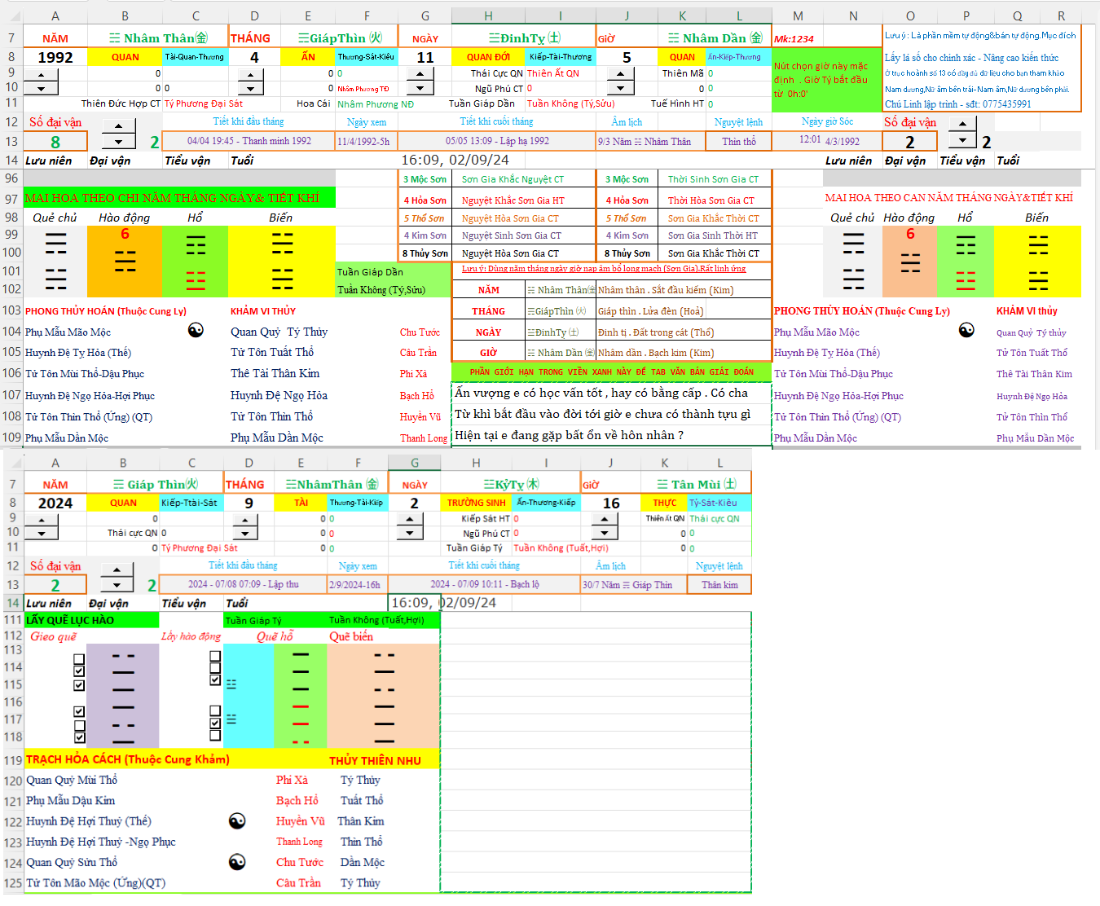The height and width of the screenshot is (906, 1100).
Task: Click the Mk:1234 cell
Action: (797, 37)
